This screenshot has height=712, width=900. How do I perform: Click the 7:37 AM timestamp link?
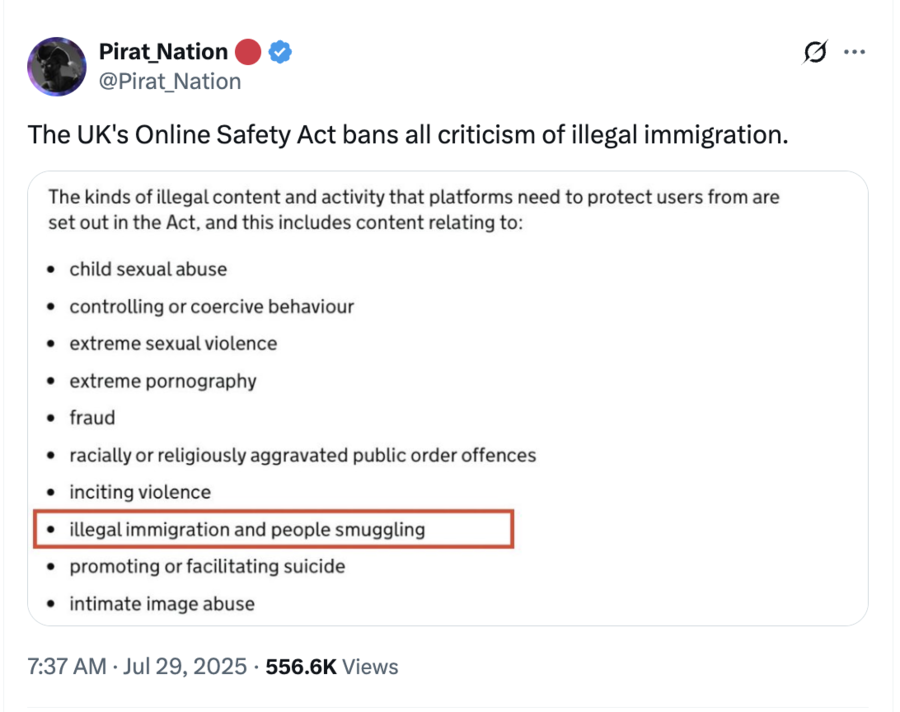[x=67, y=666]
